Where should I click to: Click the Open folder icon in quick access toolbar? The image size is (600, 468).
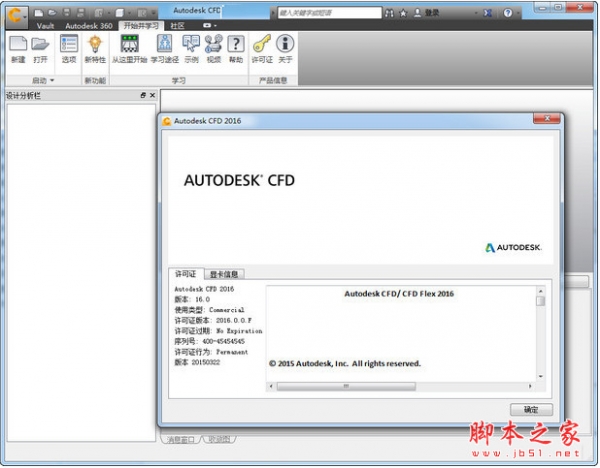[x=52, y=13]
